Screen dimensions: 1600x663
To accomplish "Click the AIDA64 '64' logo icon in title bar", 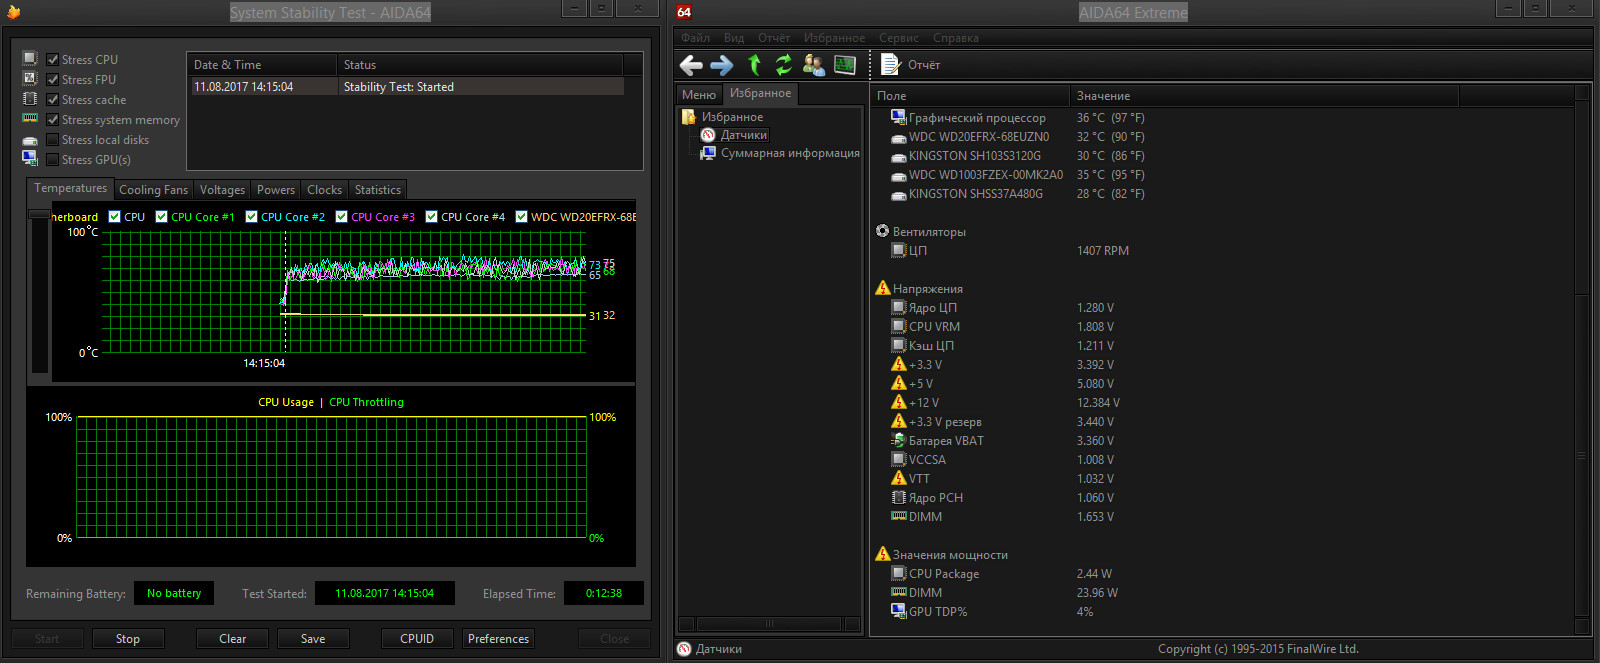I will (x=684, y=12).
